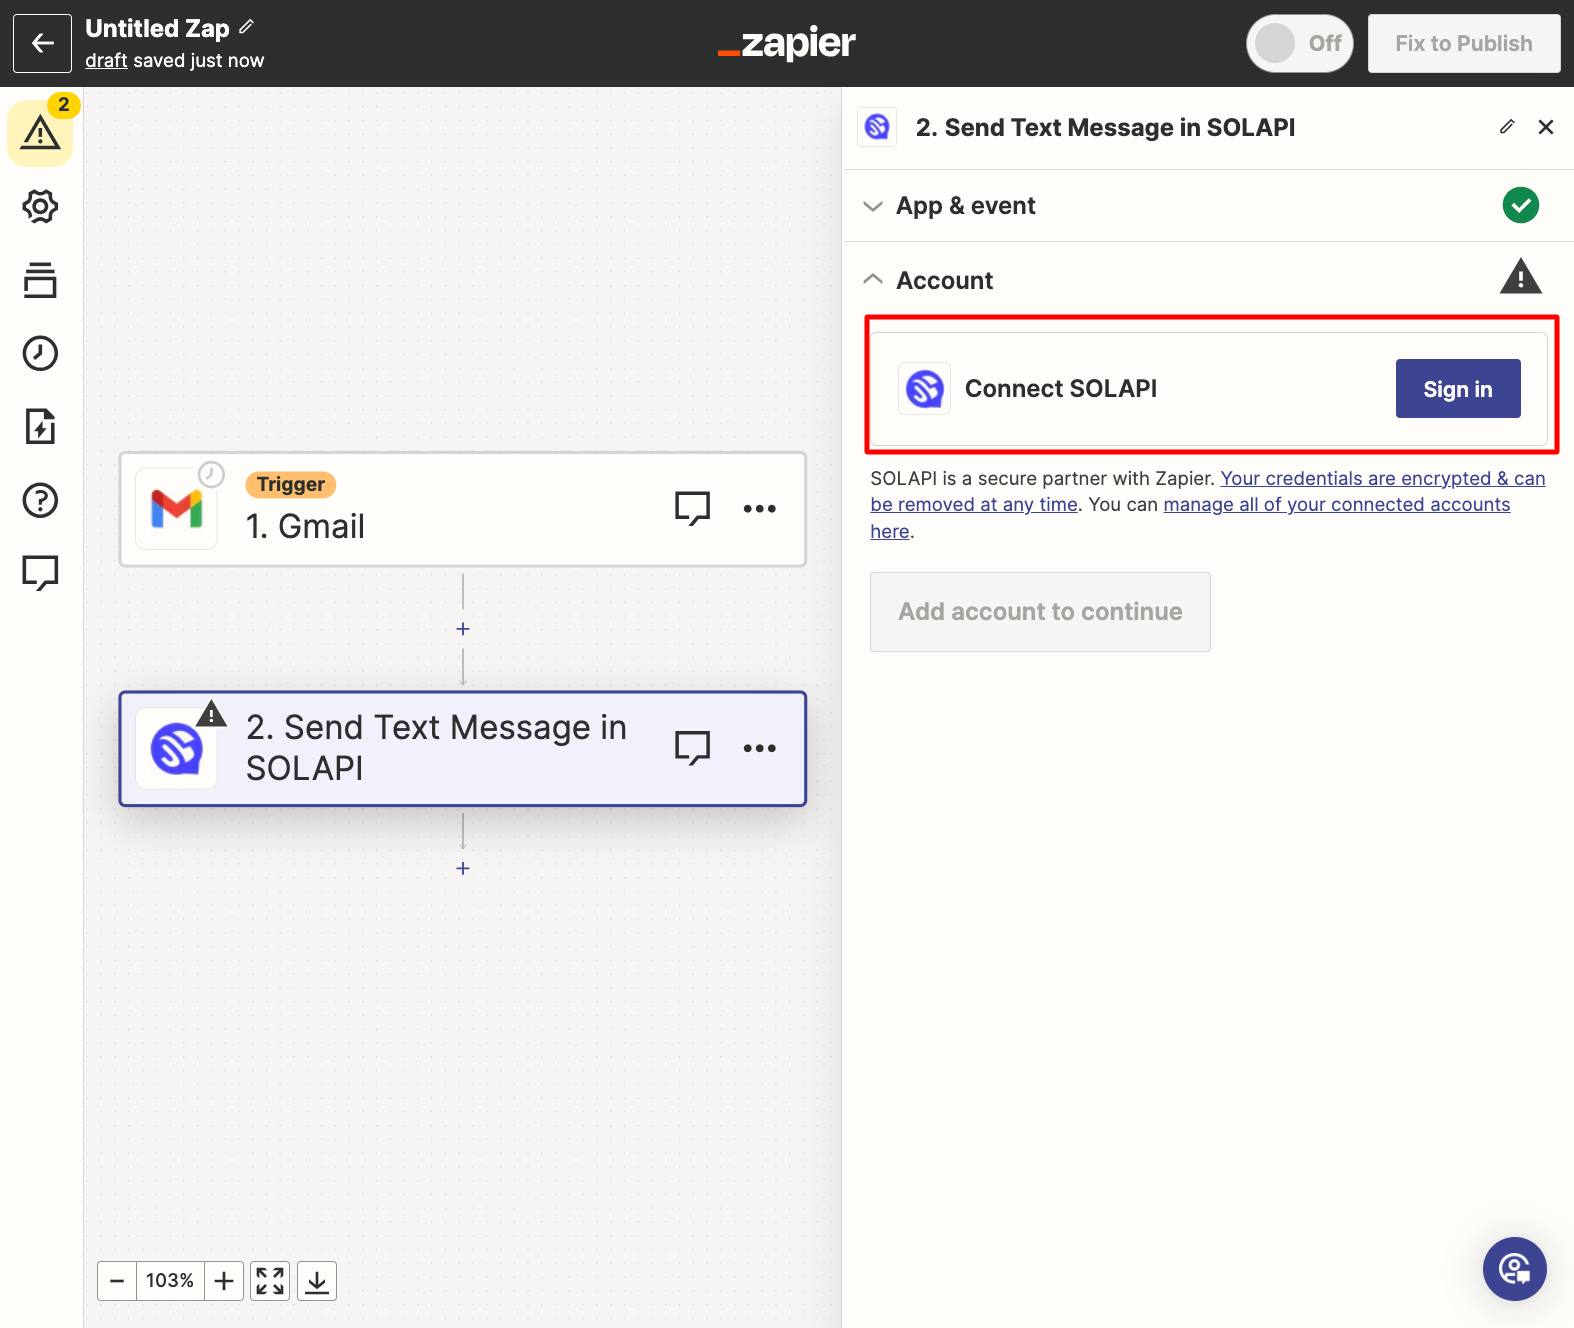Expand the App & event section

click(1208, 206)
